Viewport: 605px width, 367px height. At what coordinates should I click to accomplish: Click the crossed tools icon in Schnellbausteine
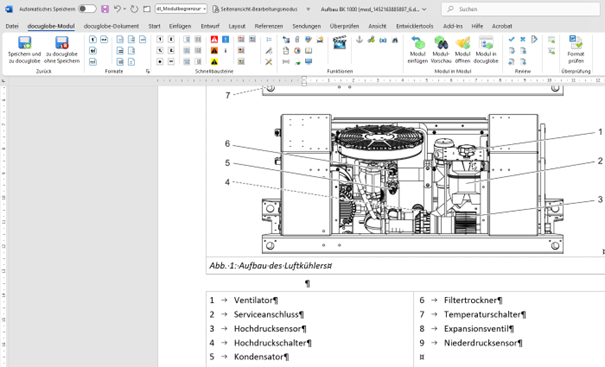coord(269,62)
